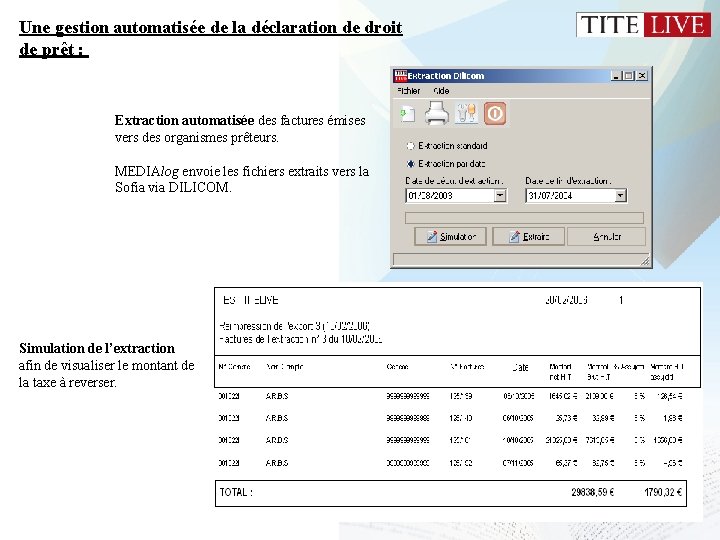
Task: Click the 'Simulation de l'extraction' heading
Action: [x=97, y=348]
